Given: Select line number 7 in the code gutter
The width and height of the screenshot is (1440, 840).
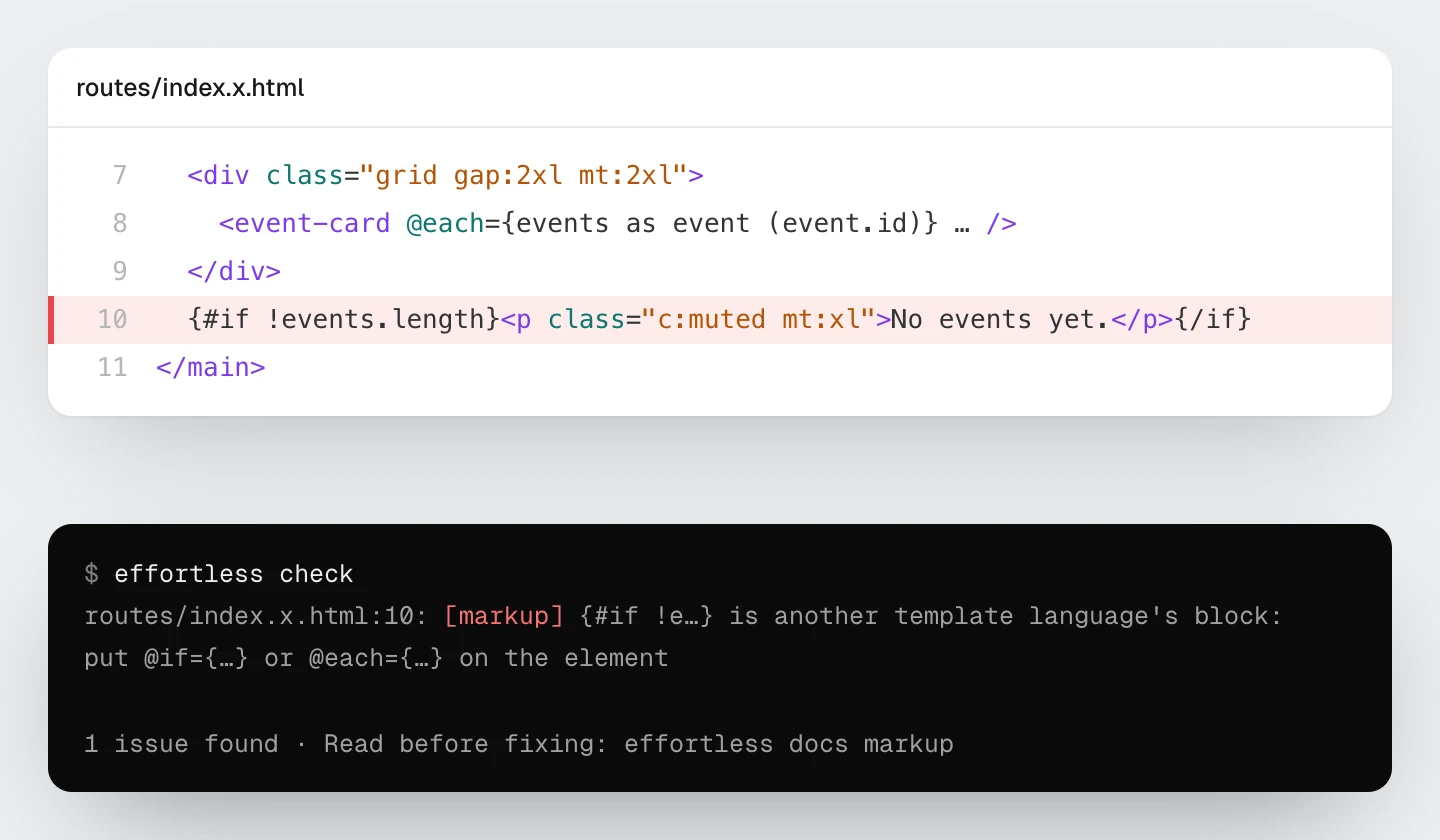Looking at the screenshot, I should 120,176.
